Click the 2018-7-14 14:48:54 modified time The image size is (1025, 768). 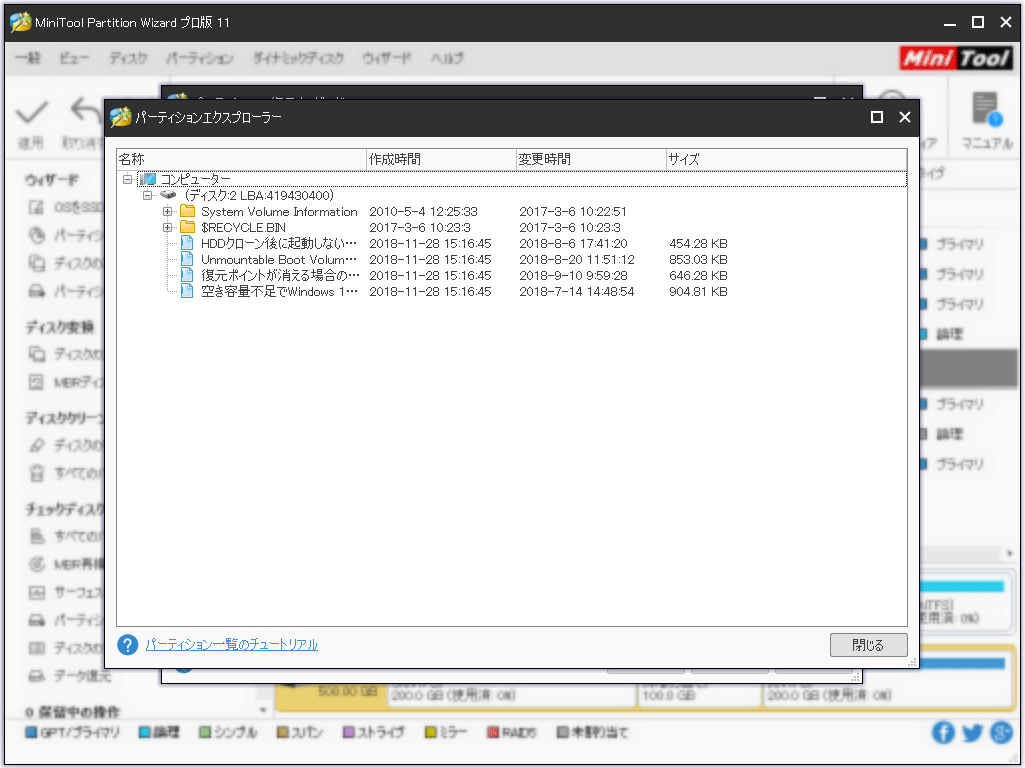(x=577, y=292)
